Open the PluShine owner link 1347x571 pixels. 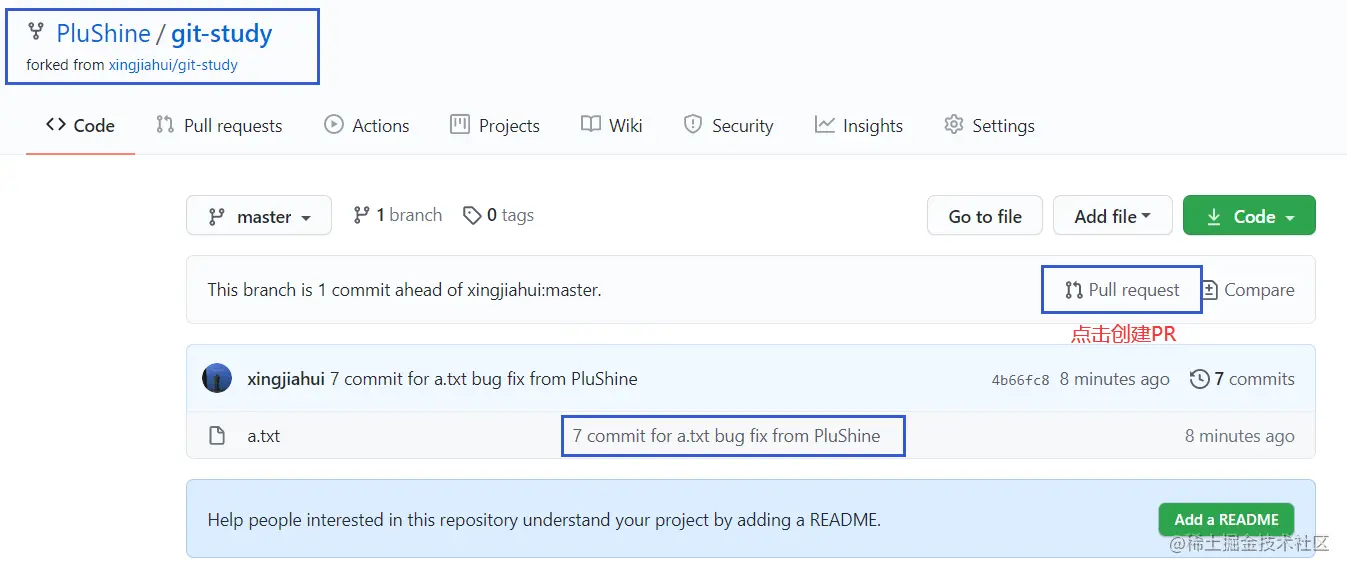pos(103,33)
